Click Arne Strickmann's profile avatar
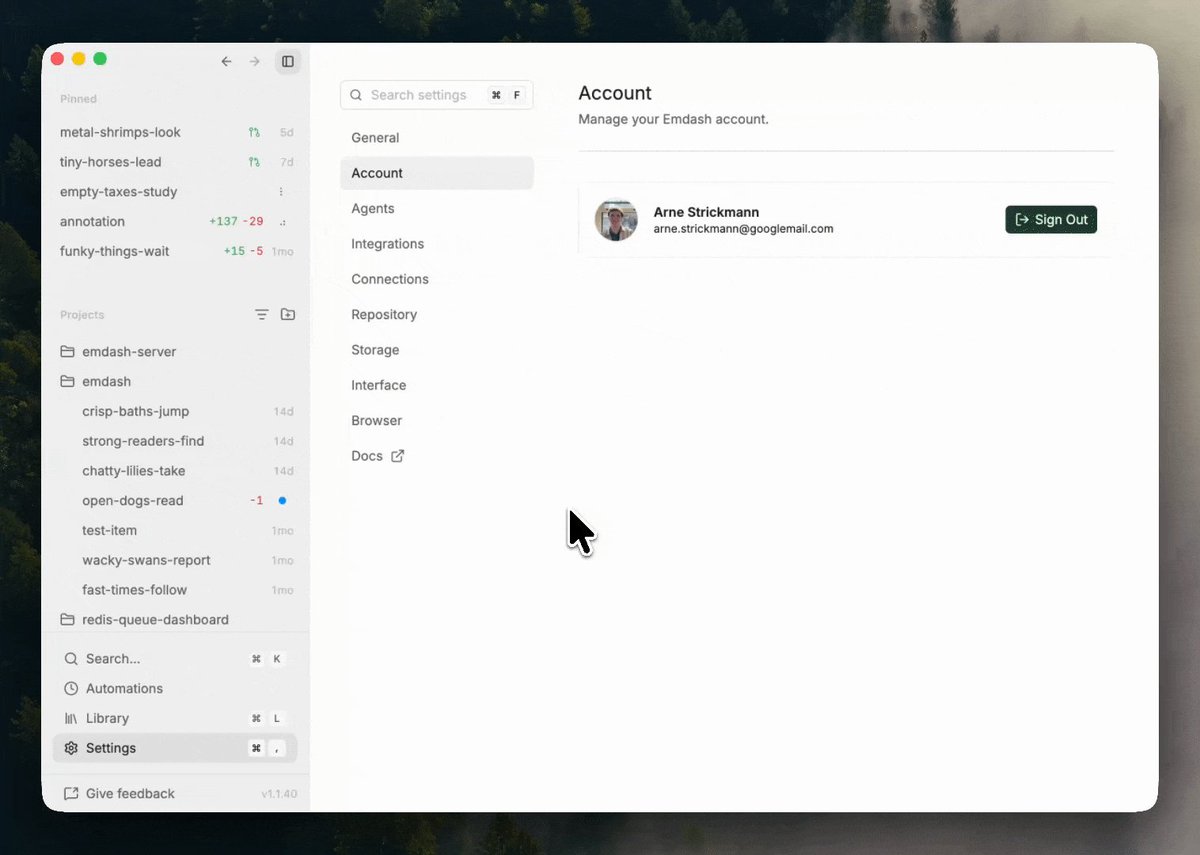The height and width of the screenshot is (855, 1200). [616, 220]
